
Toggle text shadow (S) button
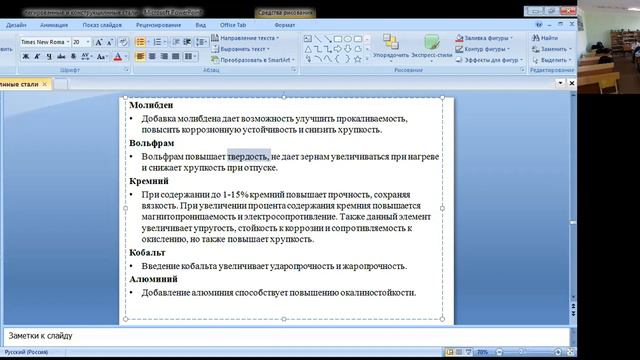pyautogui.click(x=73, y=56)
